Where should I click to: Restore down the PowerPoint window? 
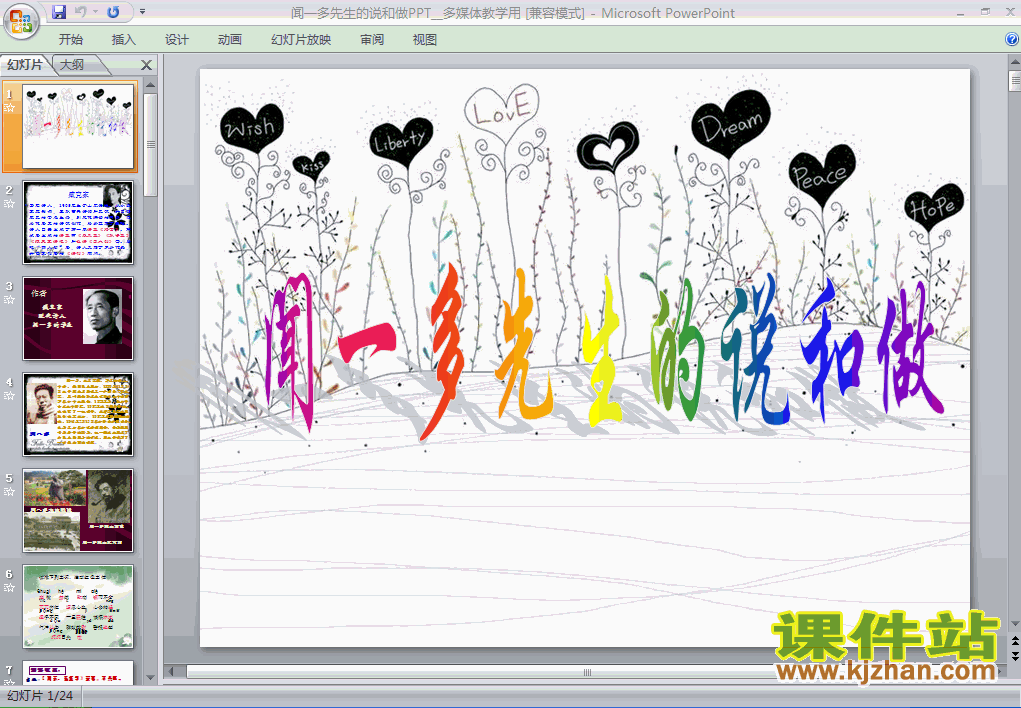point(985,12)
